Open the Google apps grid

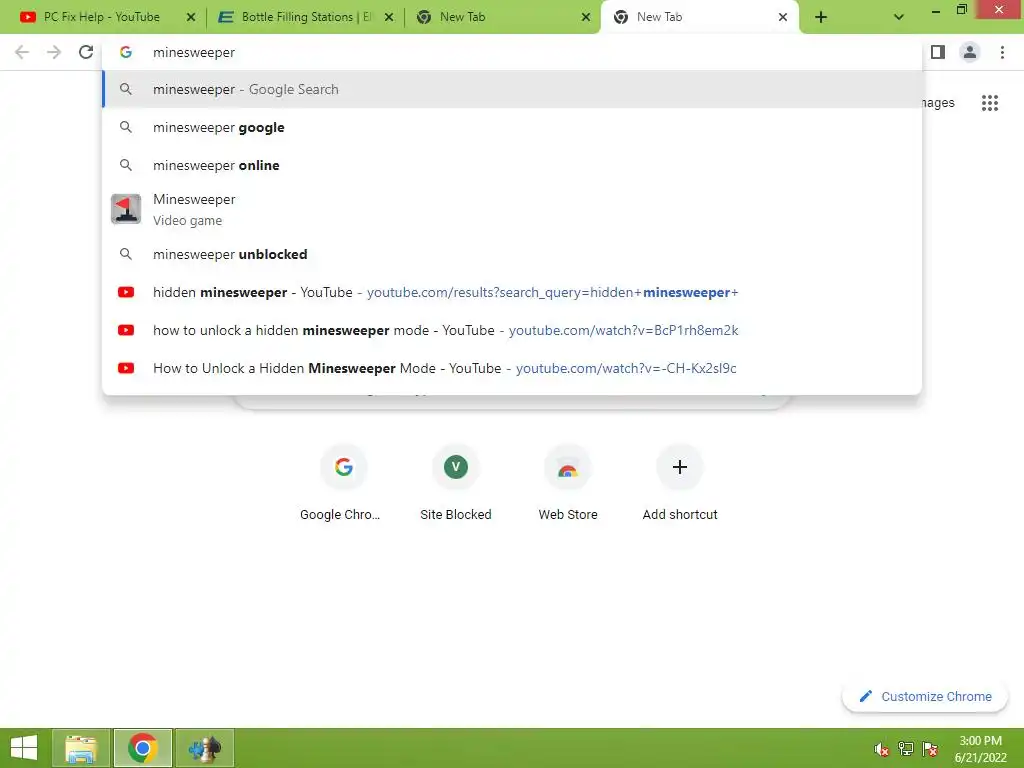(990, 103)
